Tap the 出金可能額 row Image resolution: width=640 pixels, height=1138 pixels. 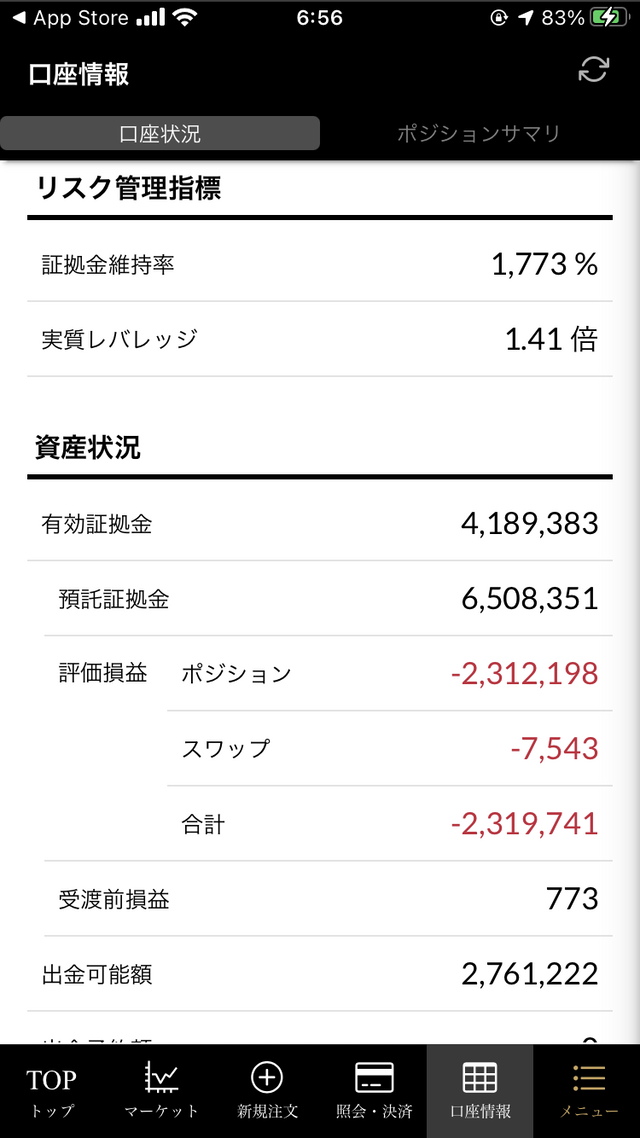[x=320, y=974]
